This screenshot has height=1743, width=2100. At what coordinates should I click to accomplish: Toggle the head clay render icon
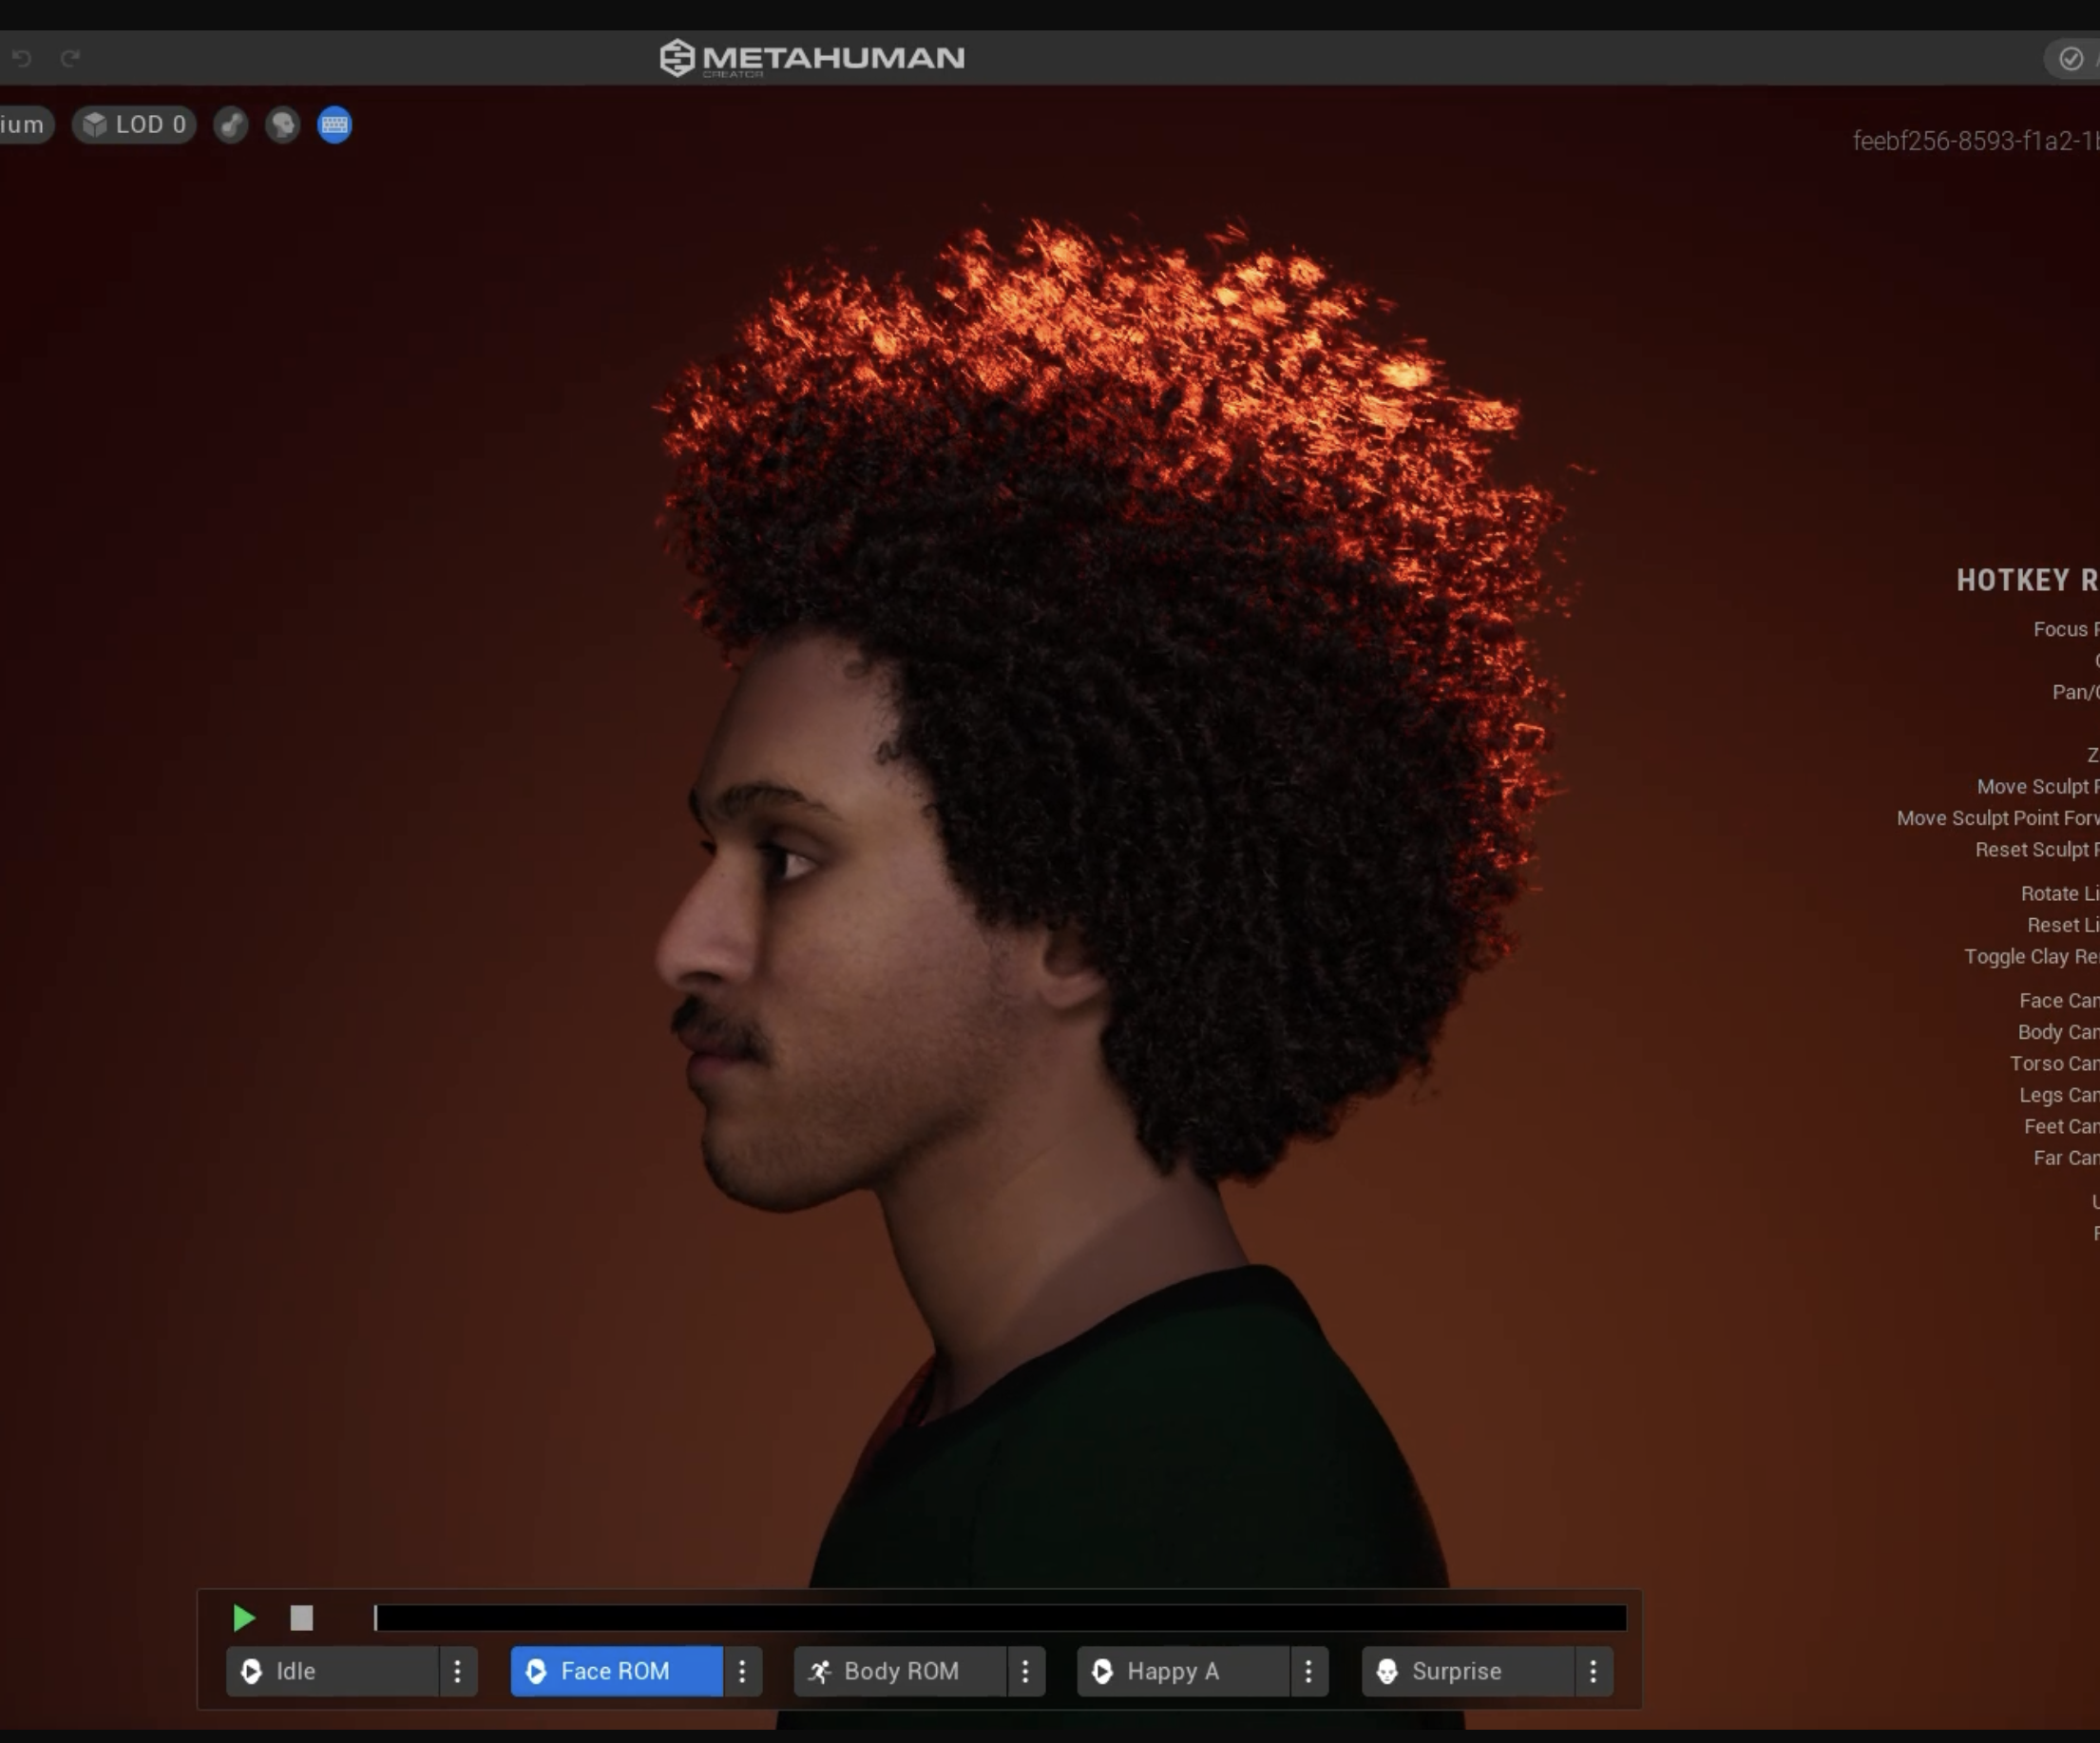[283, 125]
